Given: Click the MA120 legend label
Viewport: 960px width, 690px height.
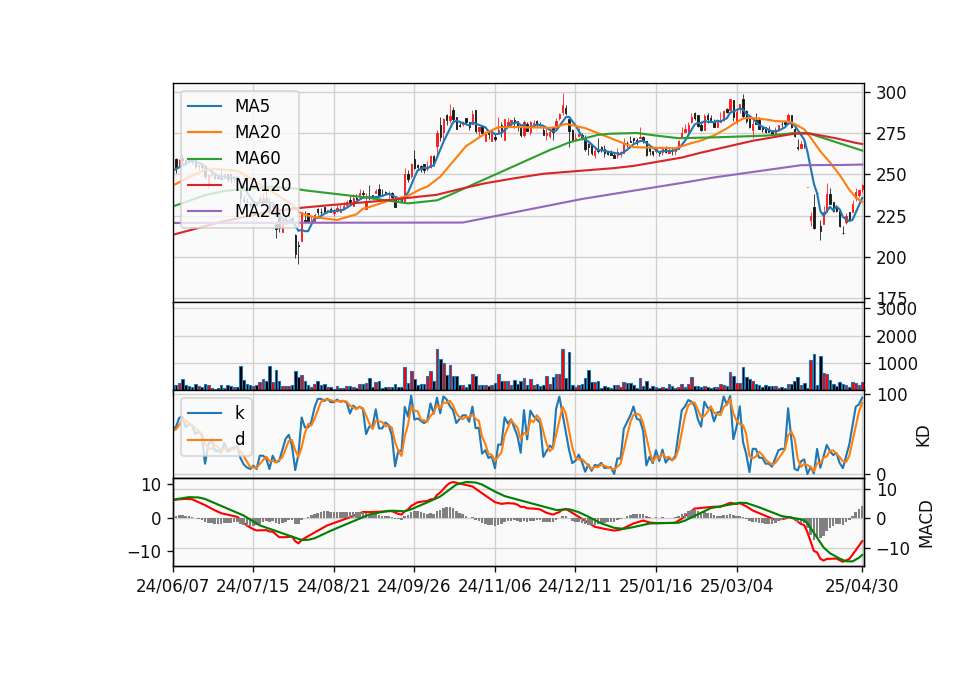Looking at the screenshot, I should click(263, 184).
